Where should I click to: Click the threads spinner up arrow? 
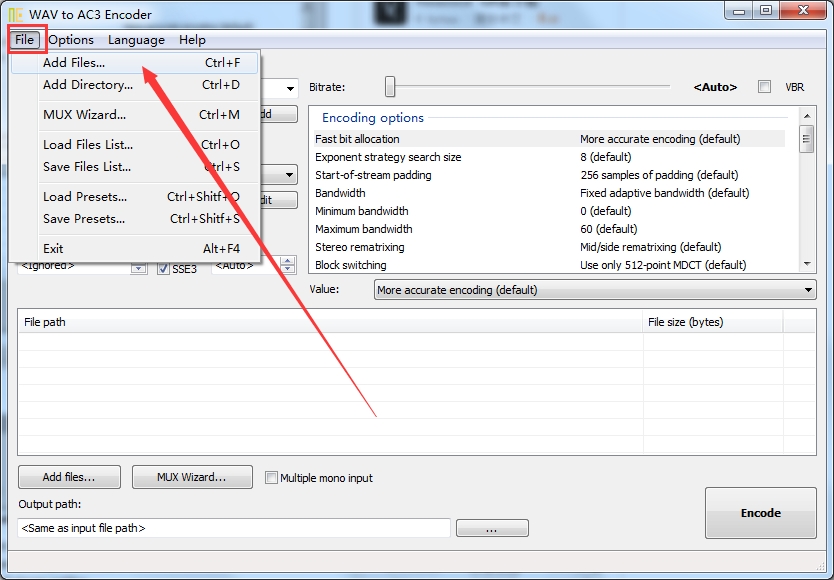pos(288,261)
